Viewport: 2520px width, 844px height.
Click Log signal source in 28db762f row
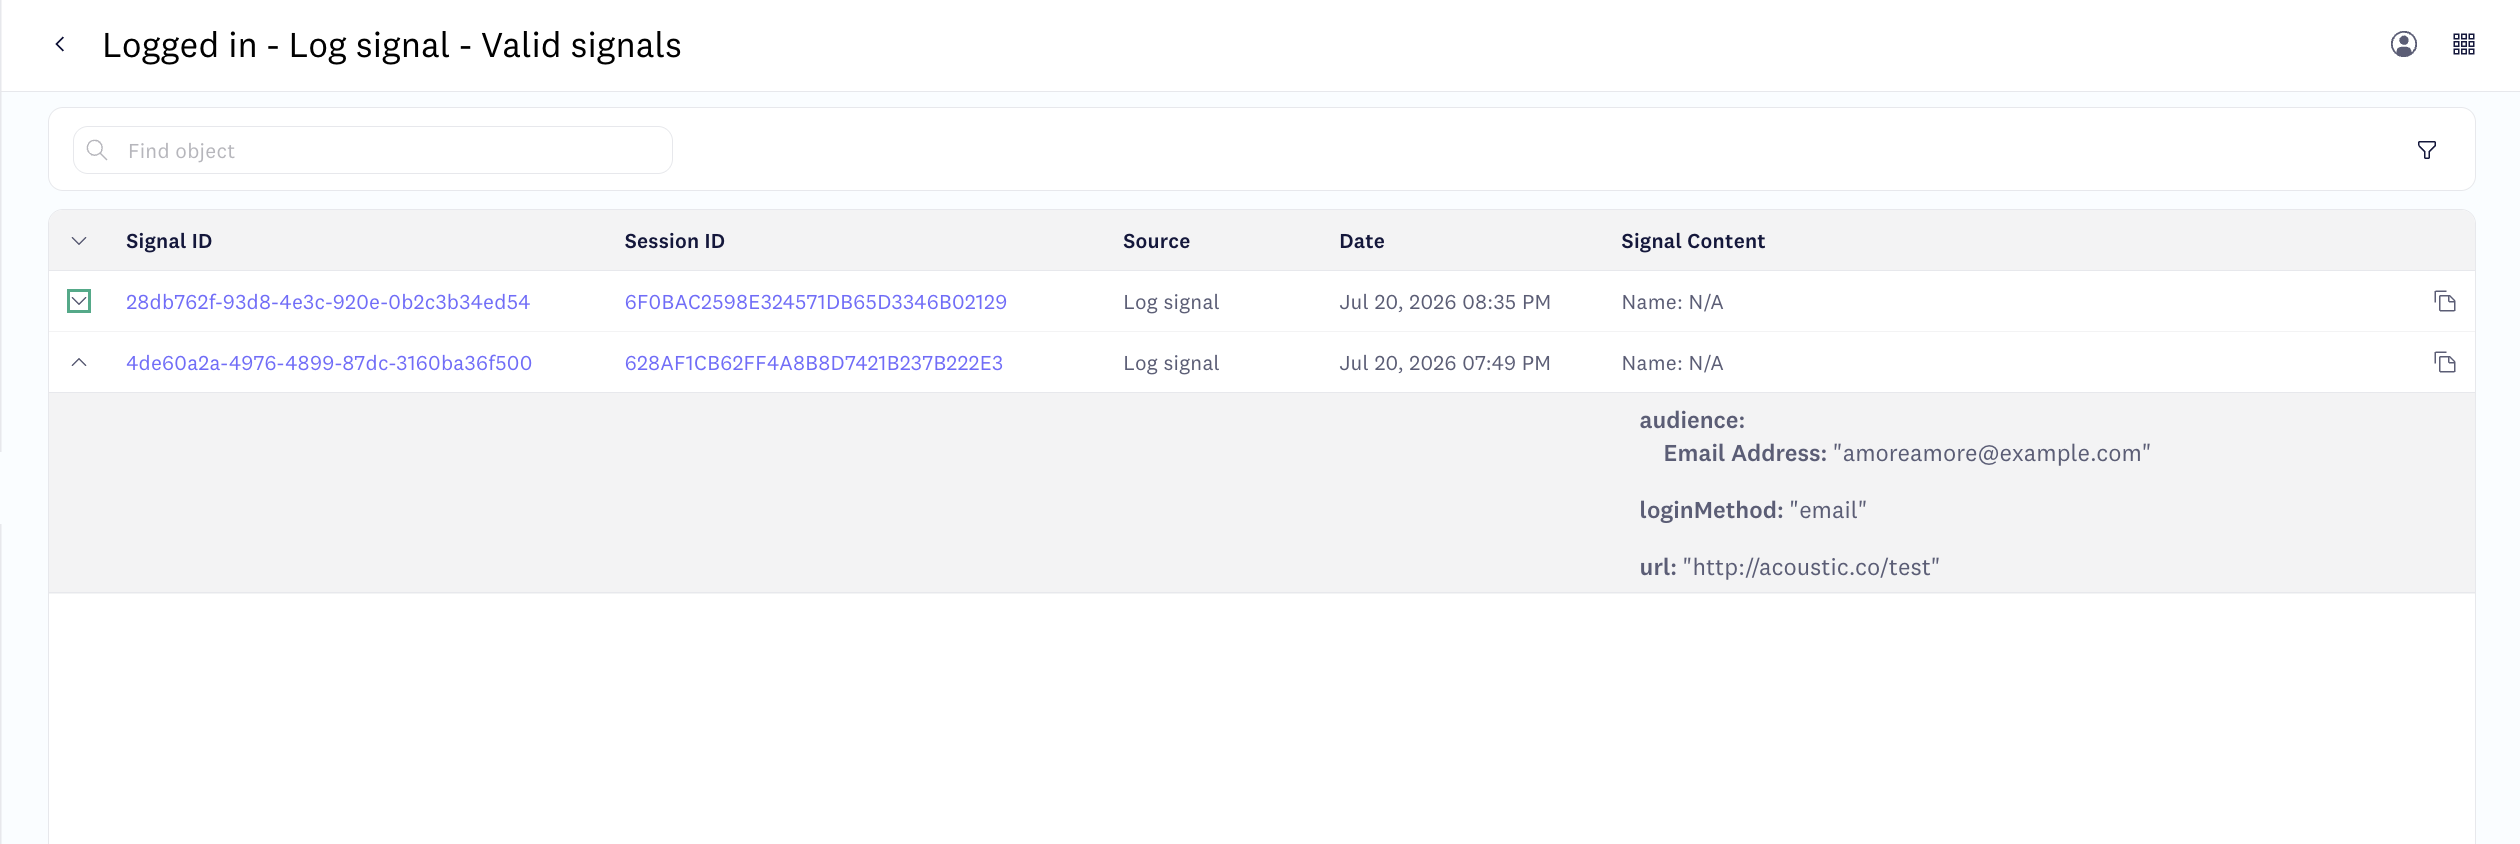point(1171,302)
